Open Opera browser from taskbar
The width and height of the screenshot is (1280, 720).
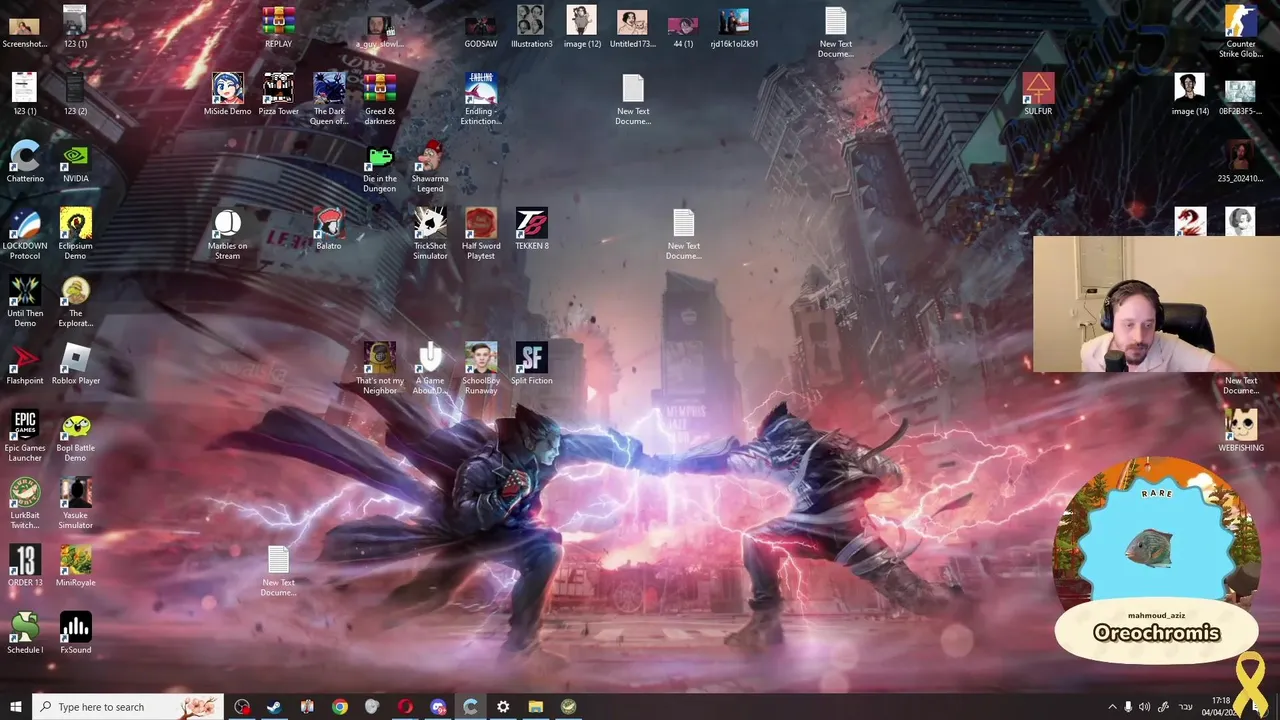coord(405,707)
